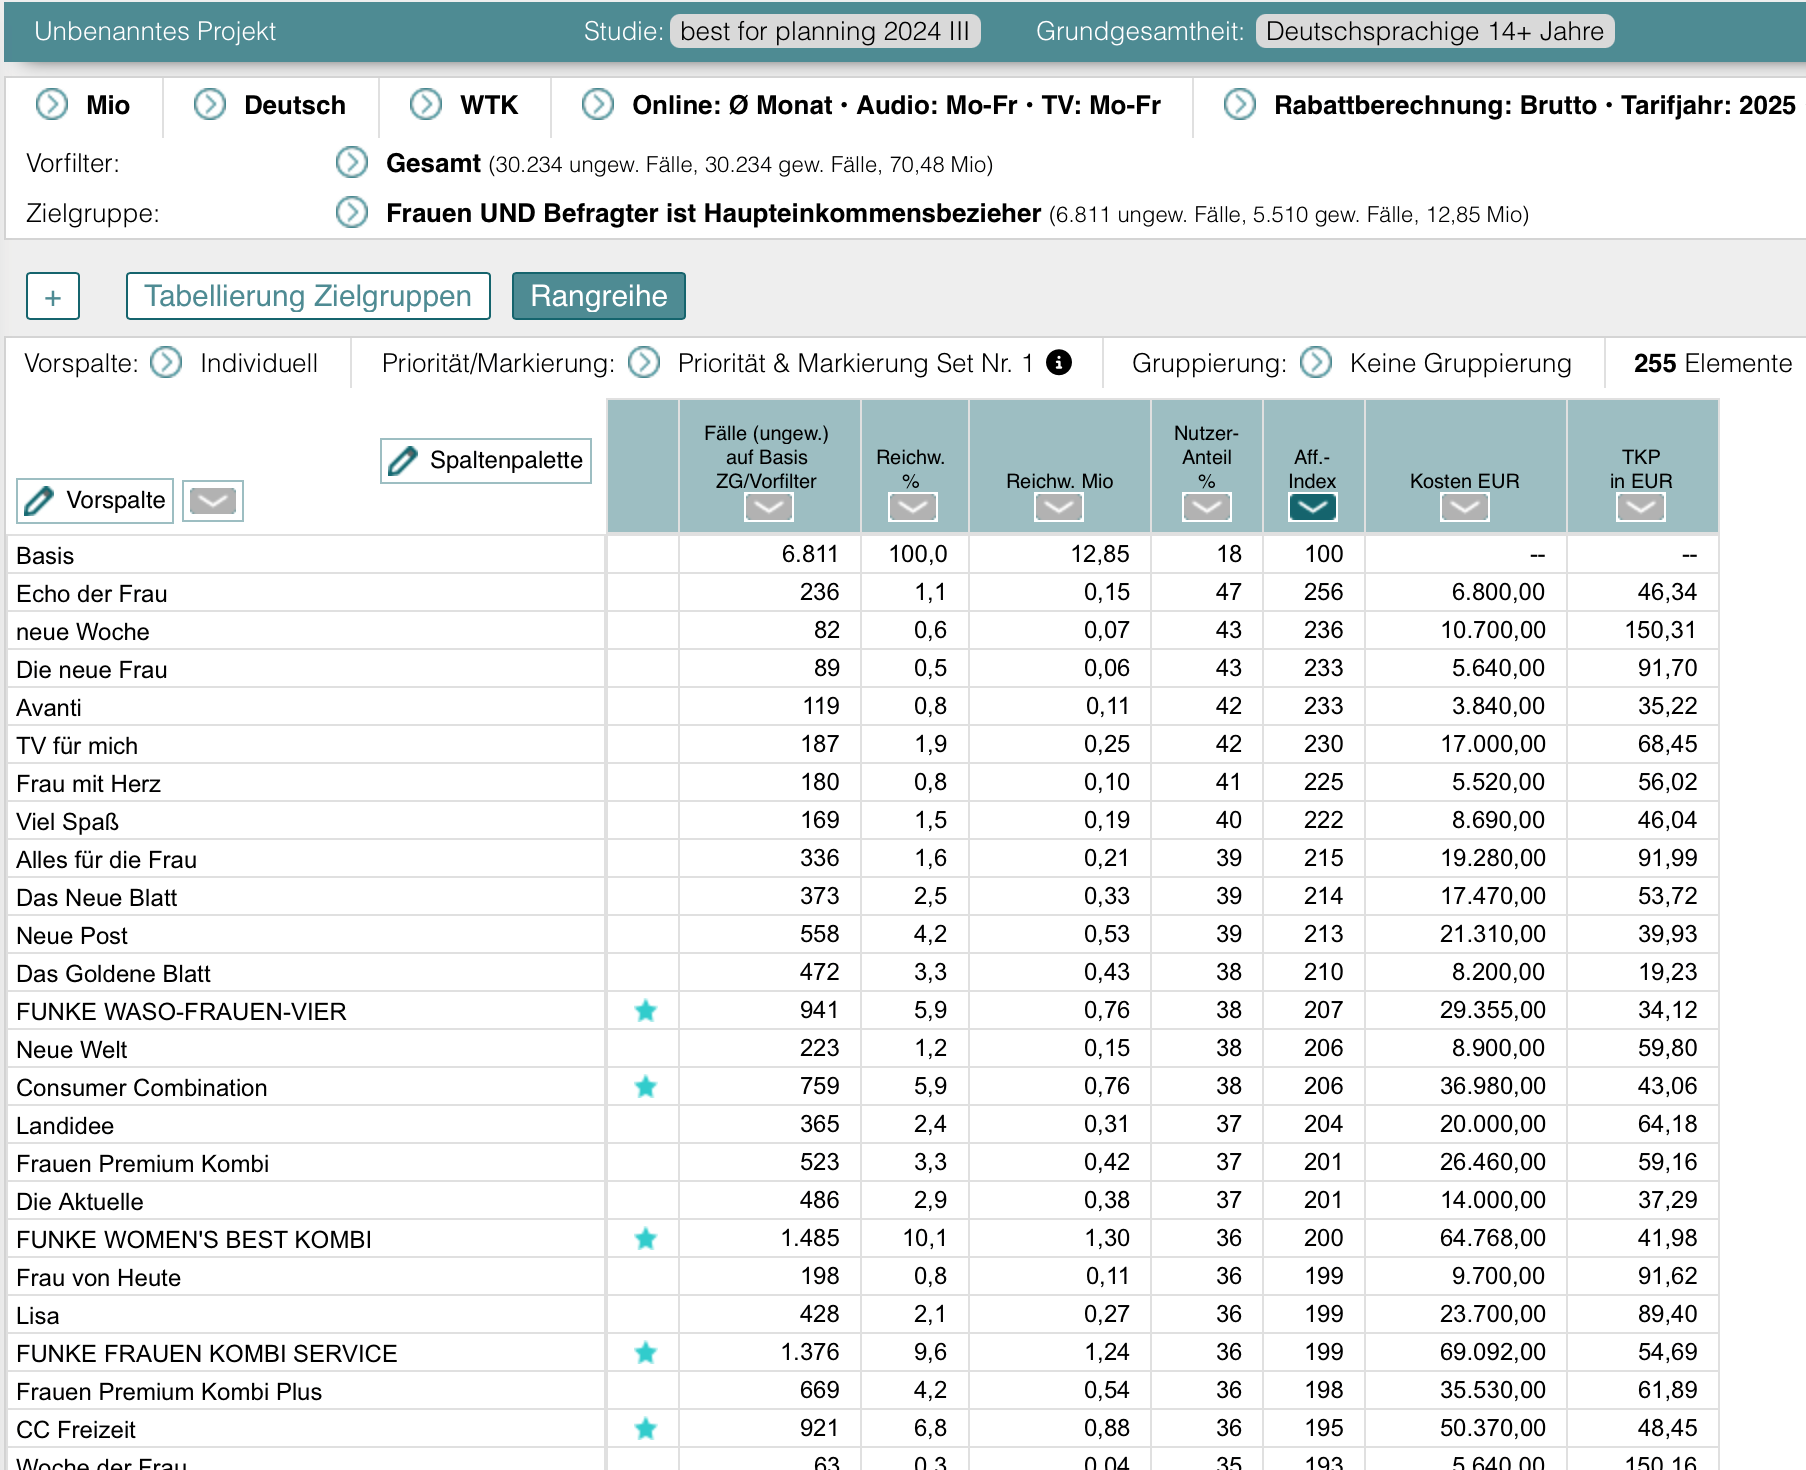Toggle the star marker on Consumer Combination row
Image resolution: width=1806 pixels, height=1470 pixels.
(645, 1087)
